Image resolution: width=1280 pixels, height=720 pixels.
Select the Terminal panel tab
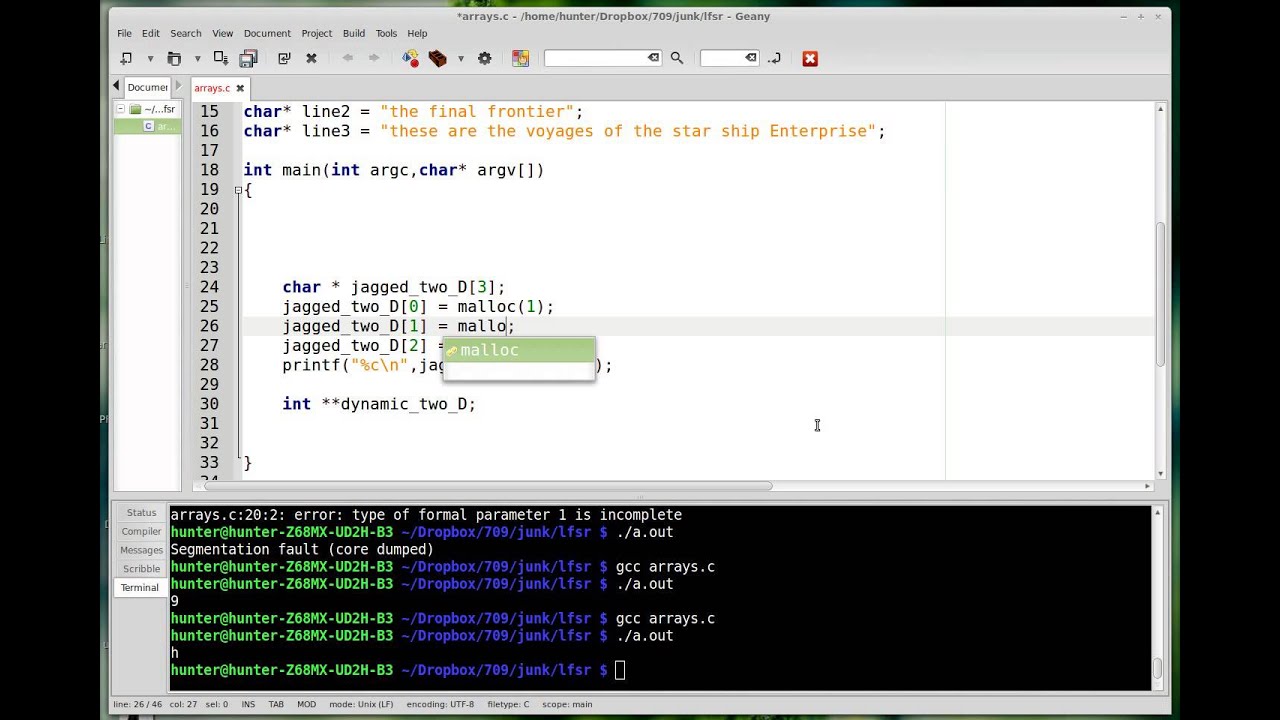[x=140, y=588]
